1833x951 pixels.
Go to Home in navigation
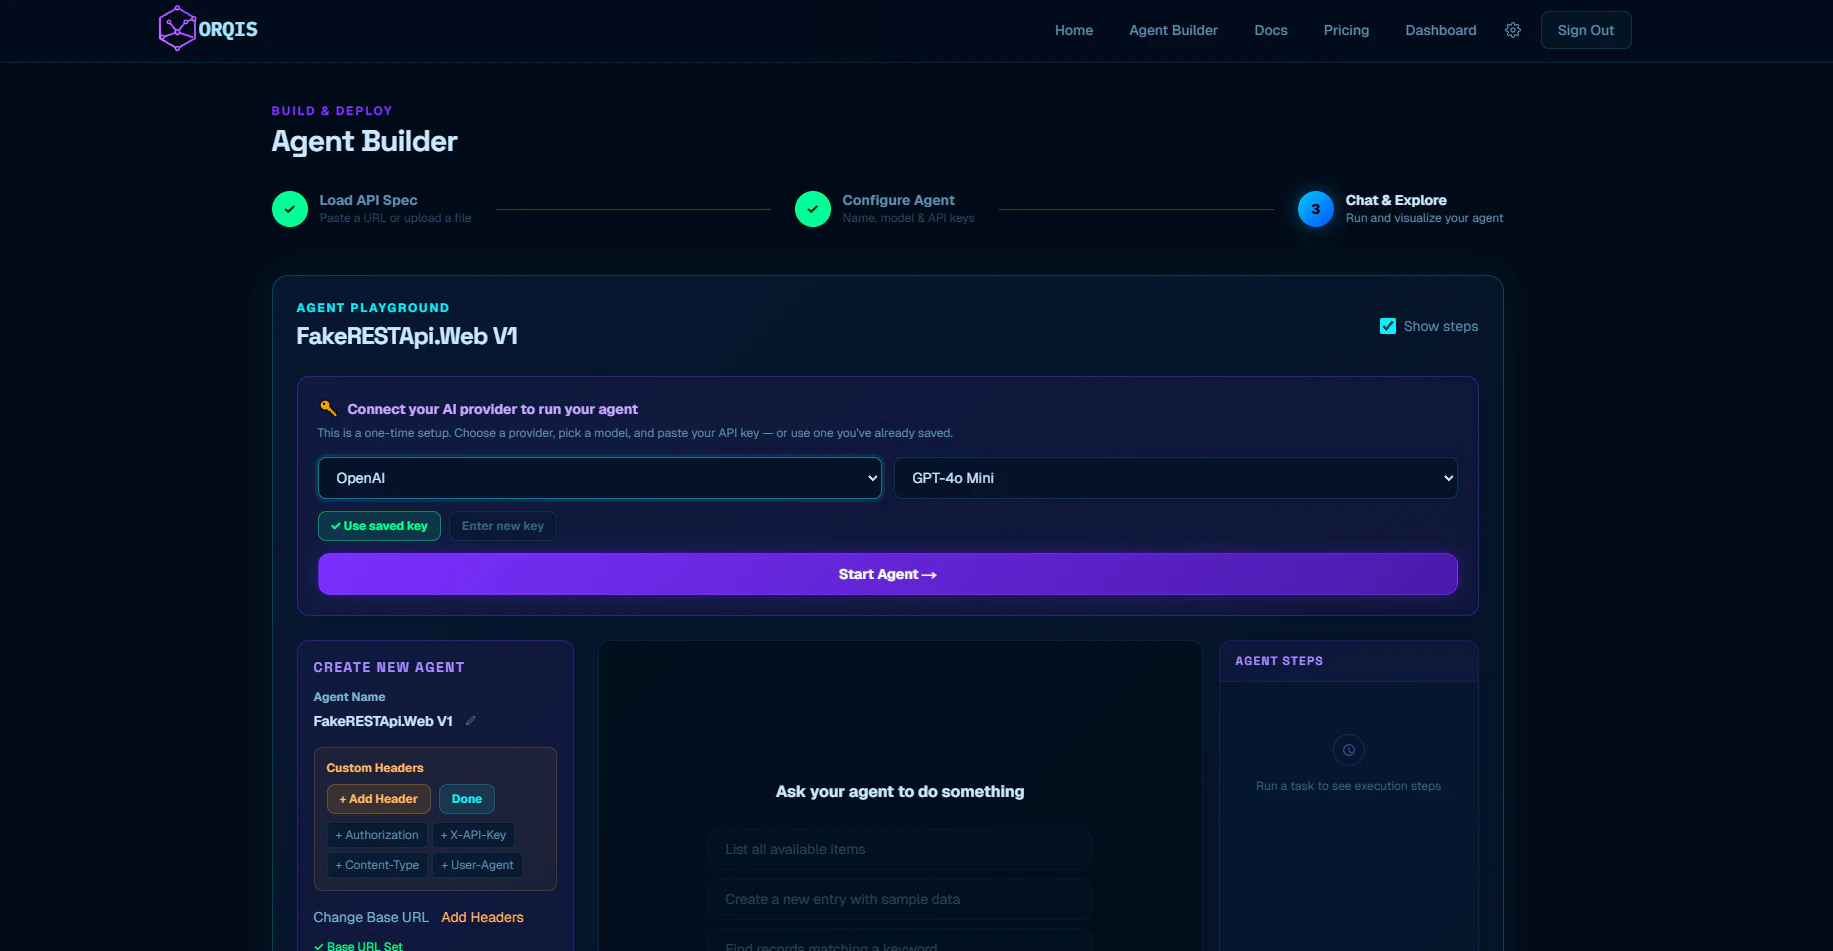click(1074, 30)
